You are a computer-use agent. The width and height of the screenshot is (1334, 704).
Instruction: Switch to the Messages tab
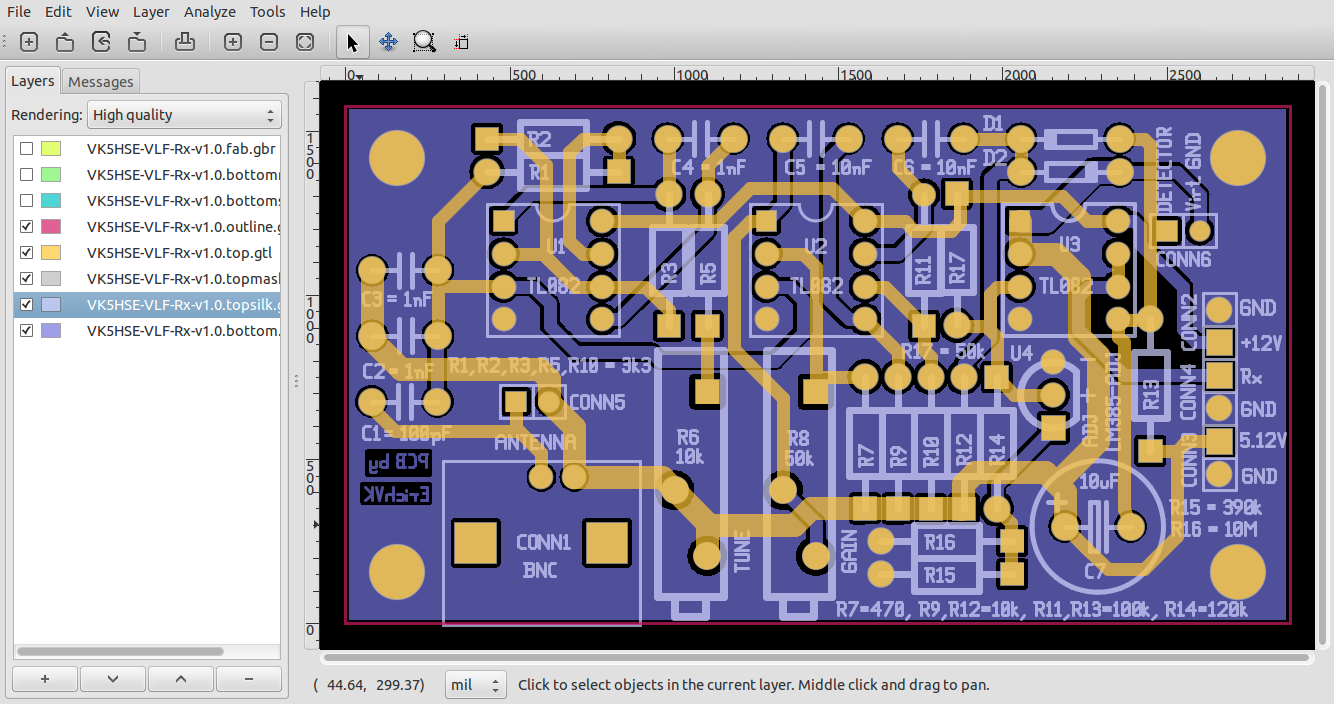click(x=100, y=81)
